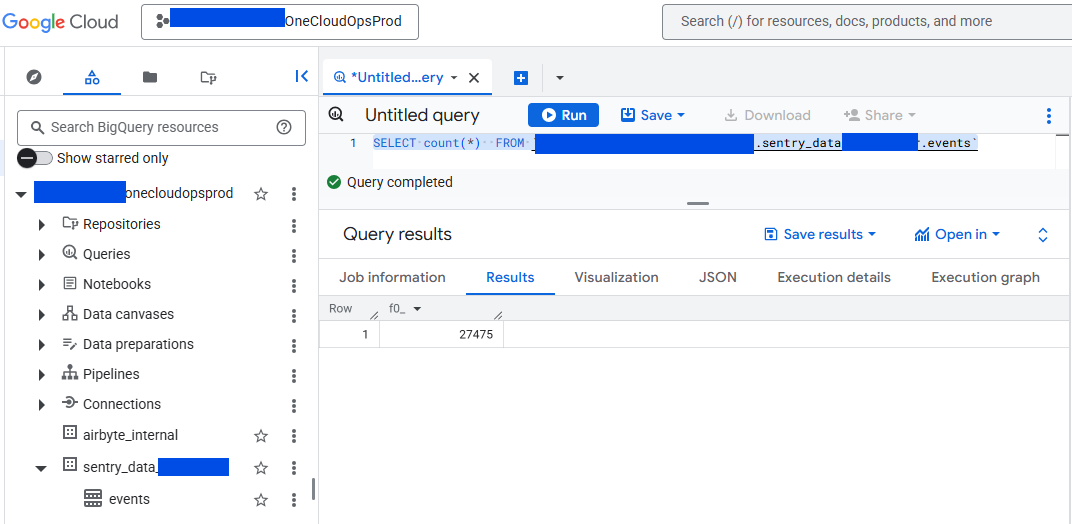Switch to the Execution details tab
This screenshot has width=1072, height=524.
click(834, 277)
